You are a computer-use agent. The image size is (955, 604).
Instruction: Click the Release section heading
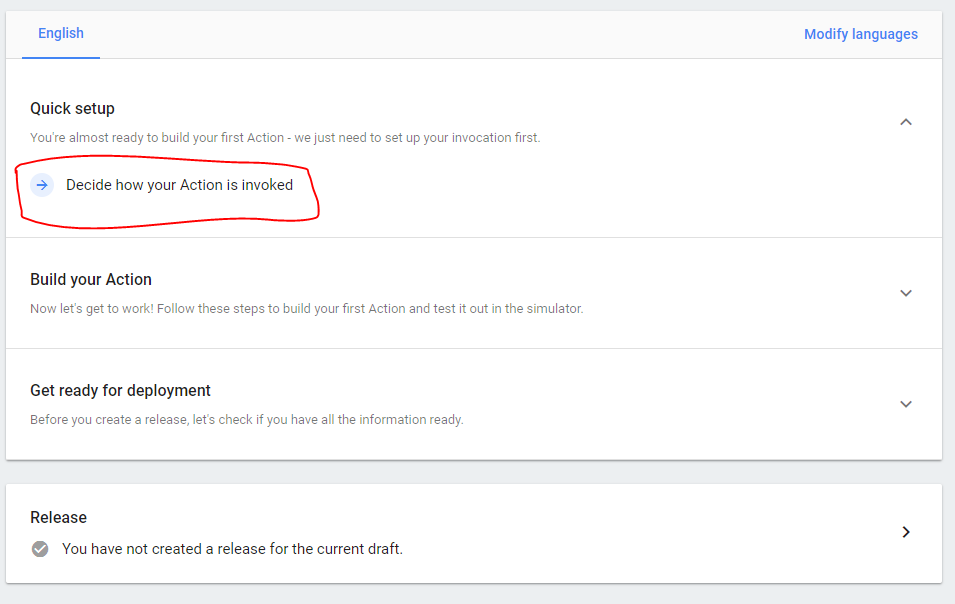tap(58, 517)
